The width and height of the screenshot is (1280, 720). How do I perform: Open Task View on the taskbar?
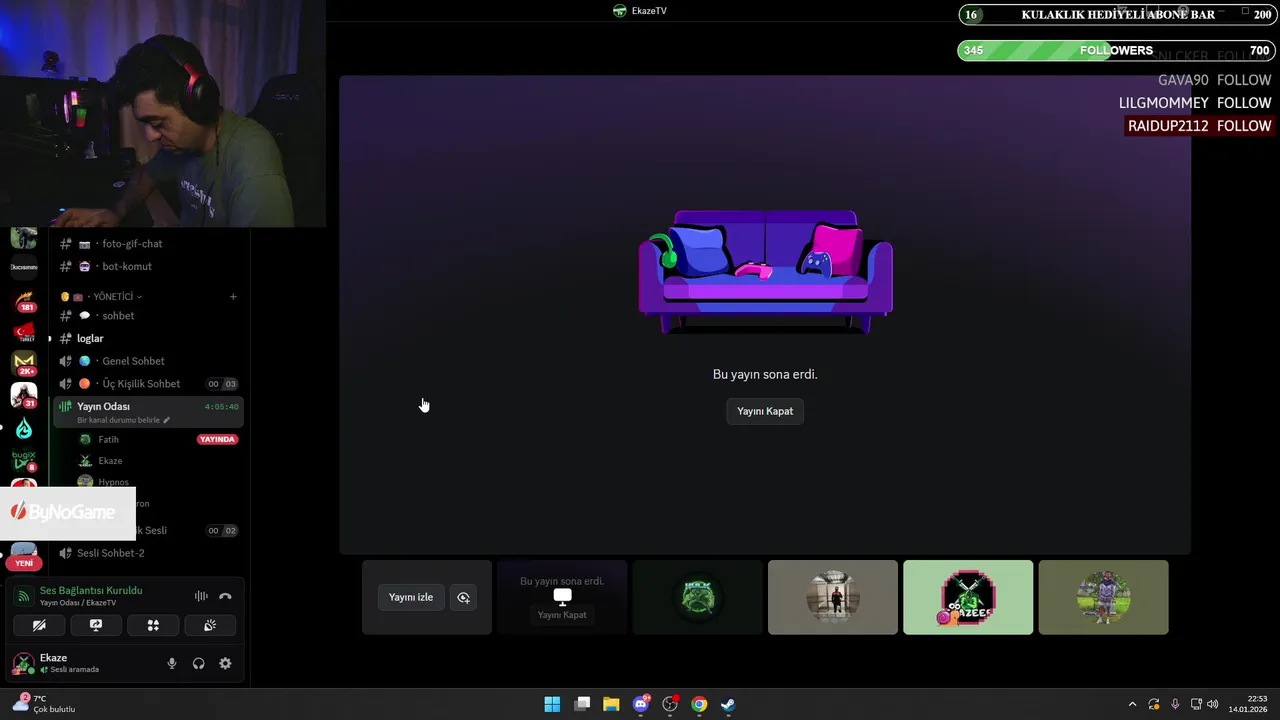click(x=582, y=704)
